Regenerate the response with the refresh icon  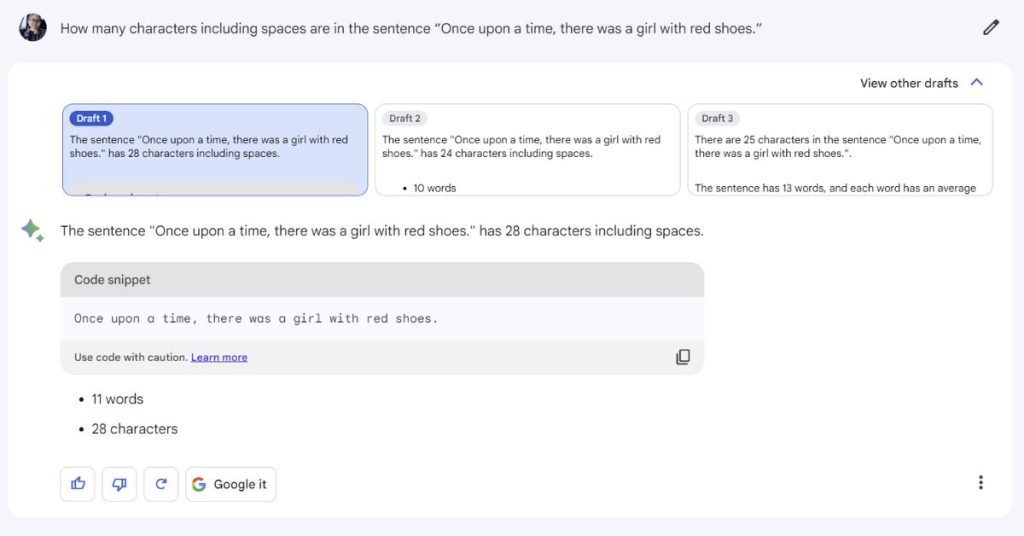click(x=161, y=484)
